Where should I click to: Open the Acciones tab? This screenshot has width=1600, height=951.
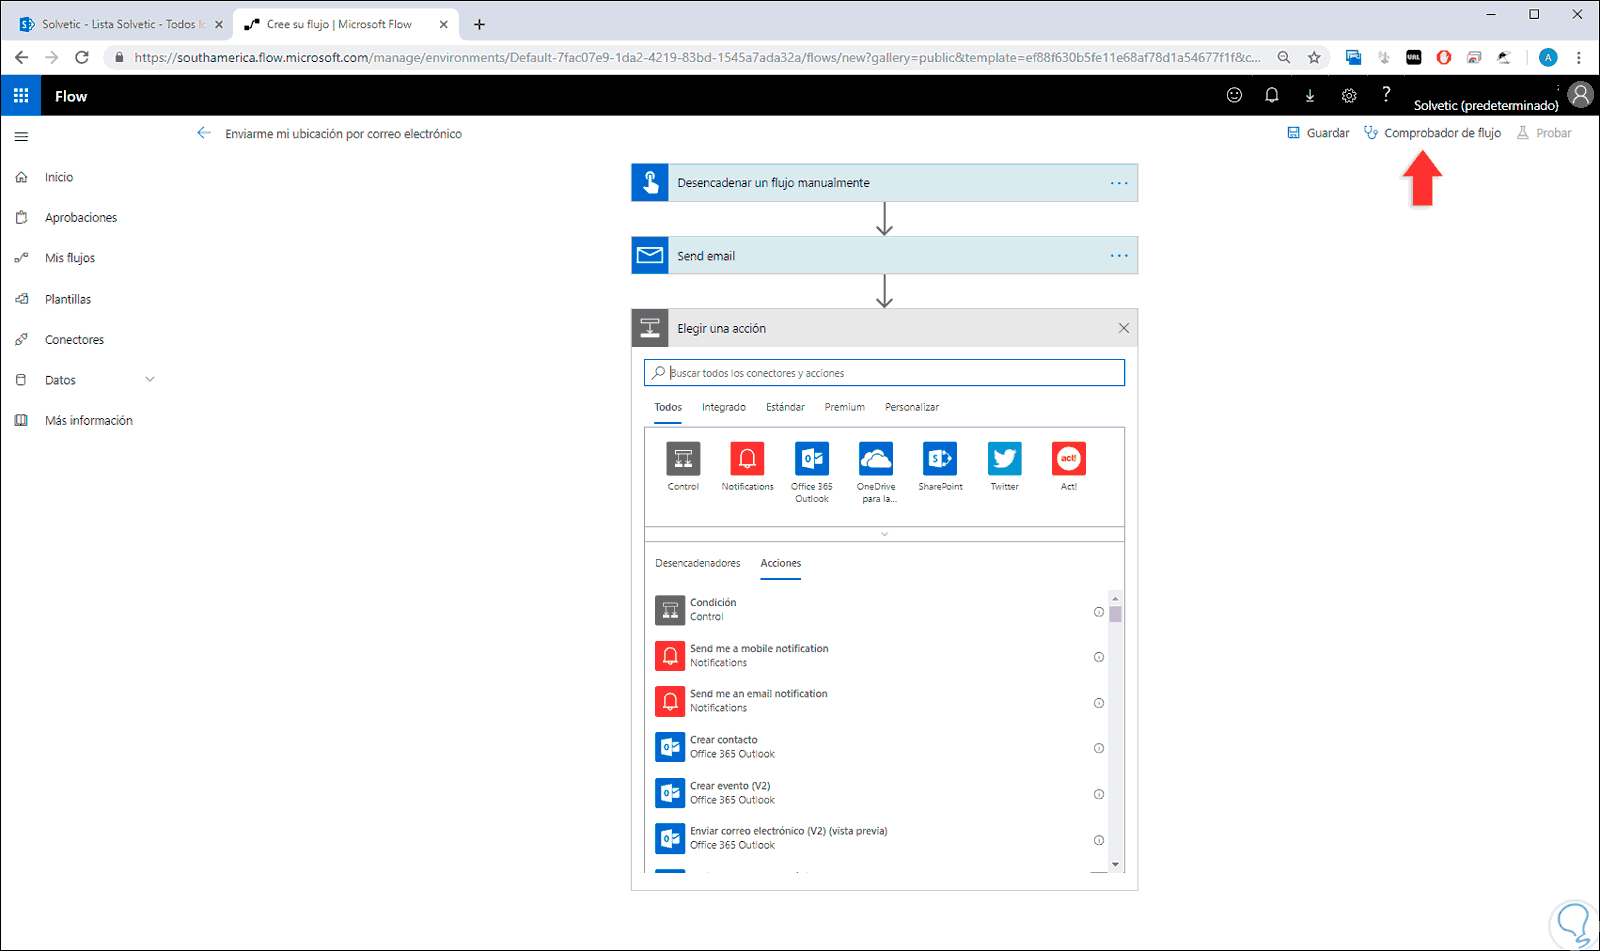pos(781,563)
